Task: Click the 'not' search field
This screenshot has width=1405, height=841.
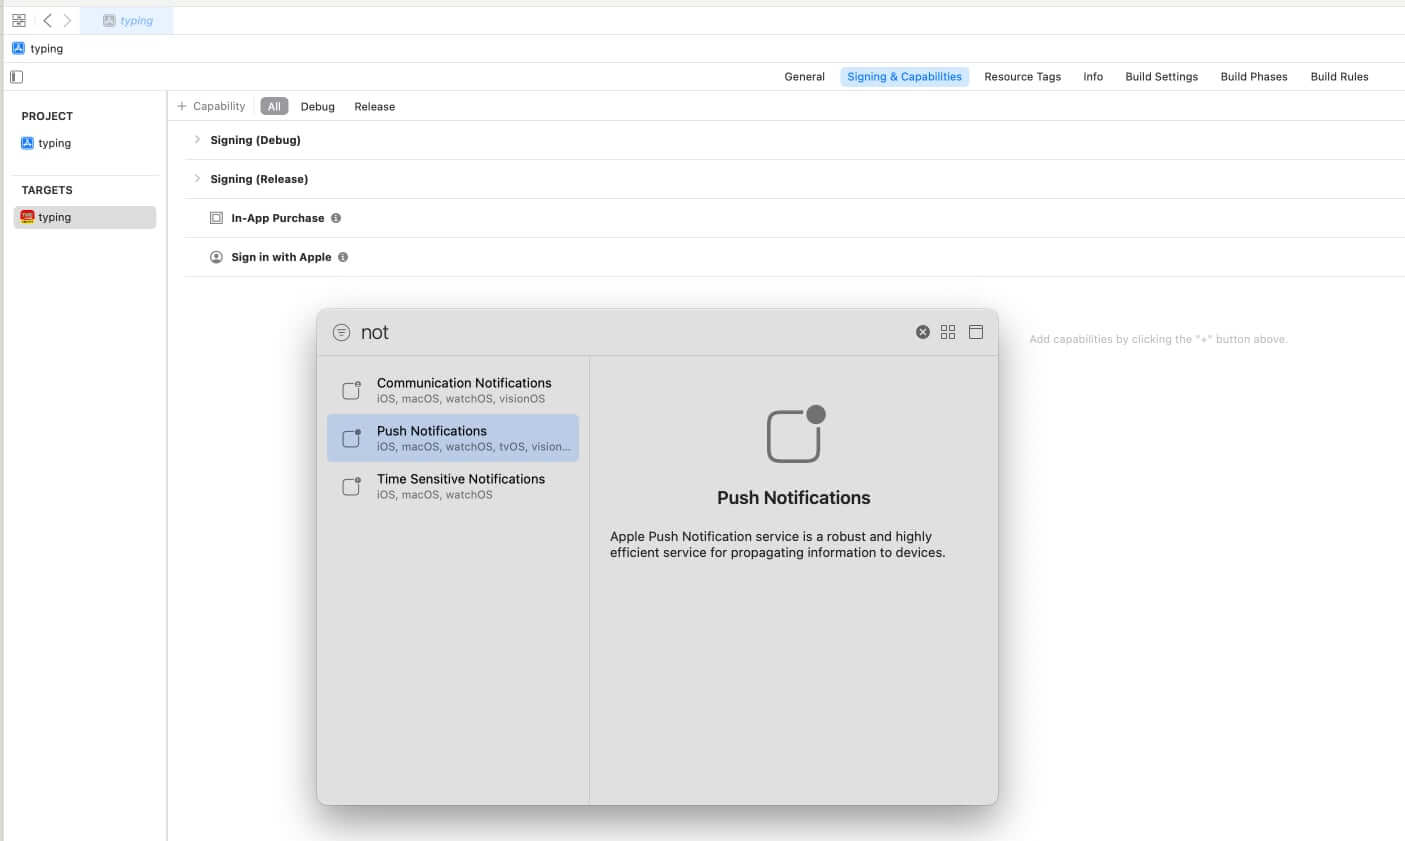Action: (x=630, y=332)
